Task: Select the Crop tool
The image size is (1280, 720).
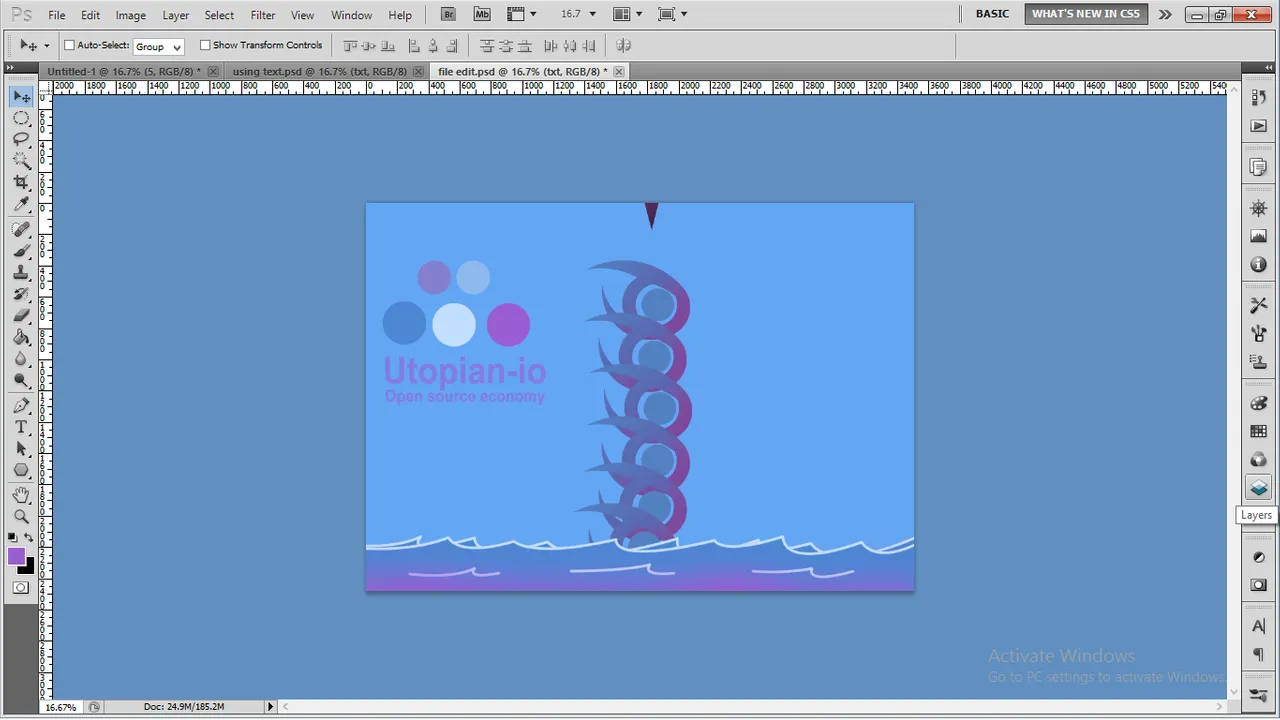Action: click(21, 181)
